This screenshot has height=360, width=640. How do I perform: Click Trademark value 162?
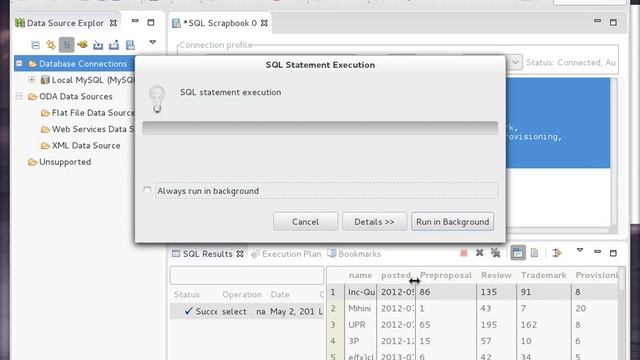pyautogui.click(x=529, y=324)
